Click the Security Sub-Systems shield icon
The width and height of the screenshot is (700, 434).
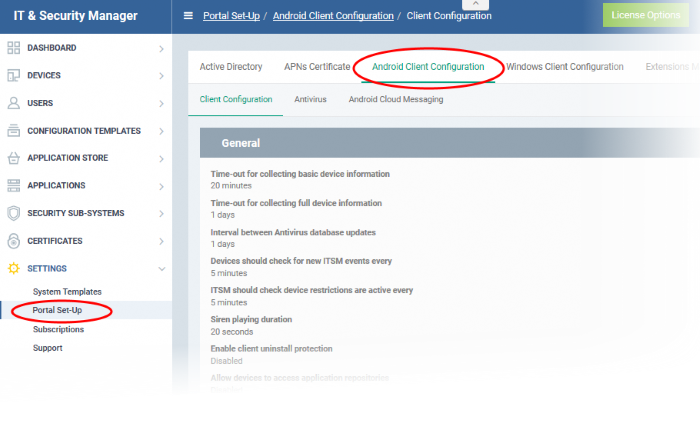(x=14, y=213)
